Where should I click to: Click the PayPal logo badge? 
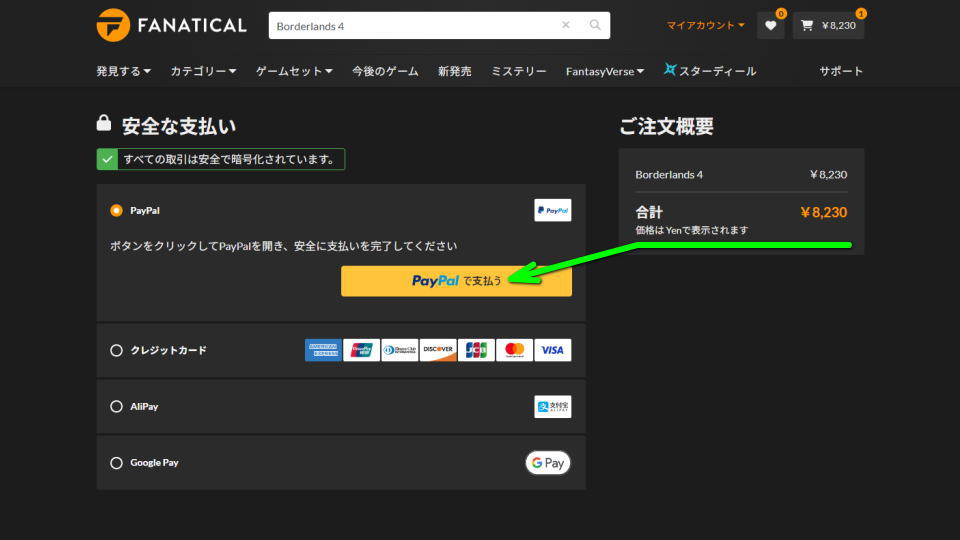click(x=552, y=210)
